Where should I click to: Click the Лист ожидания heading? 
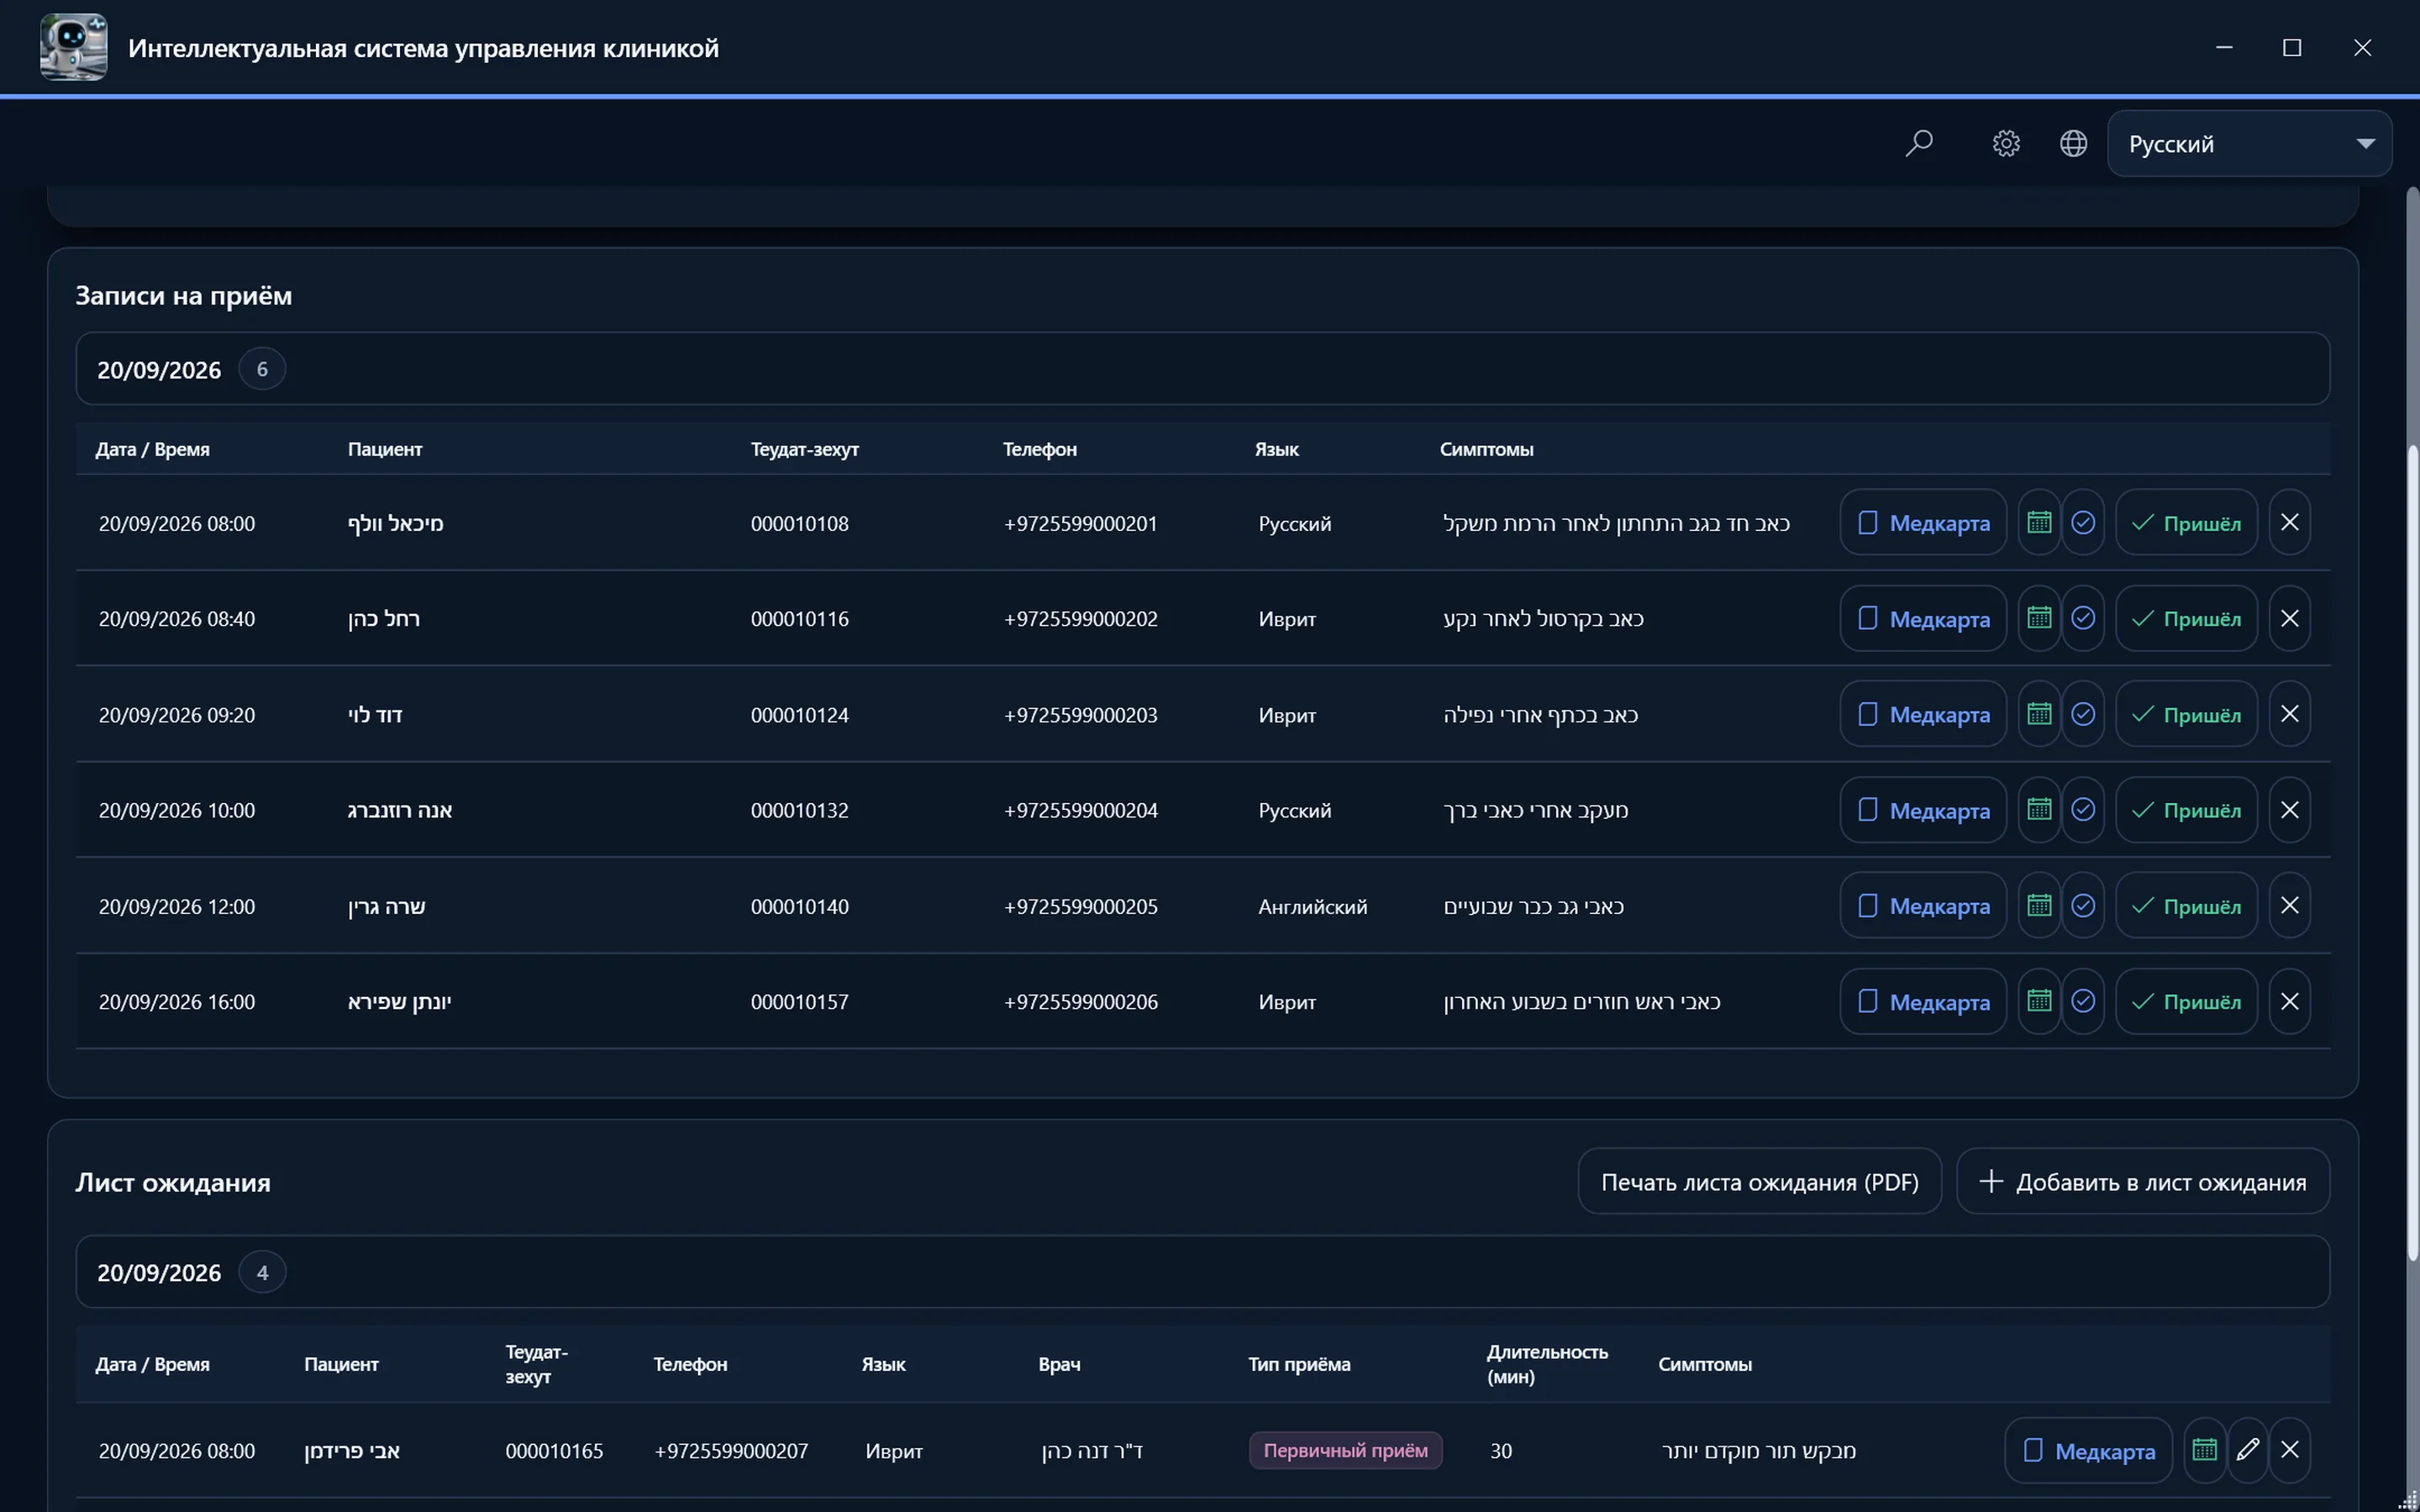coord(173,1182)
